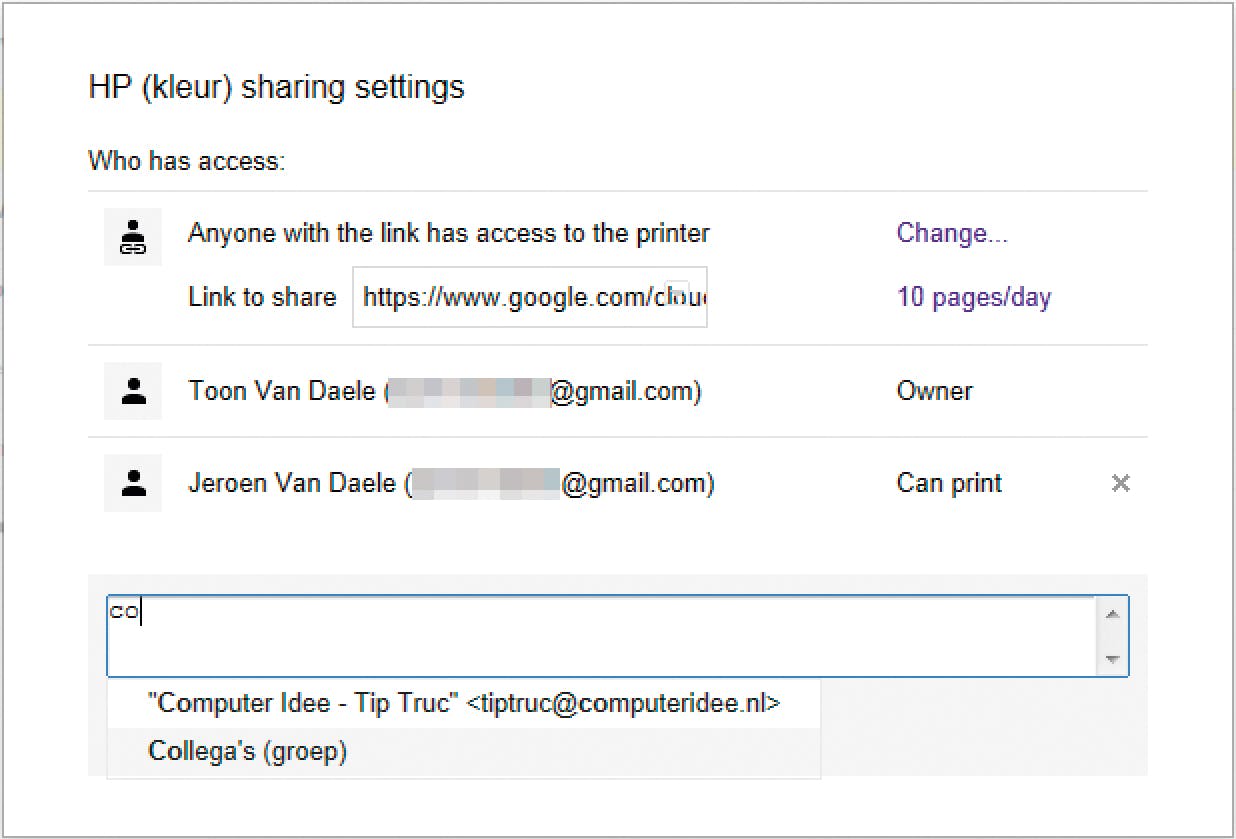This screenshot has height=839, width=1236.
Task: Click scroll-down arrow in invite box
Action: [x=1112, y=661]
